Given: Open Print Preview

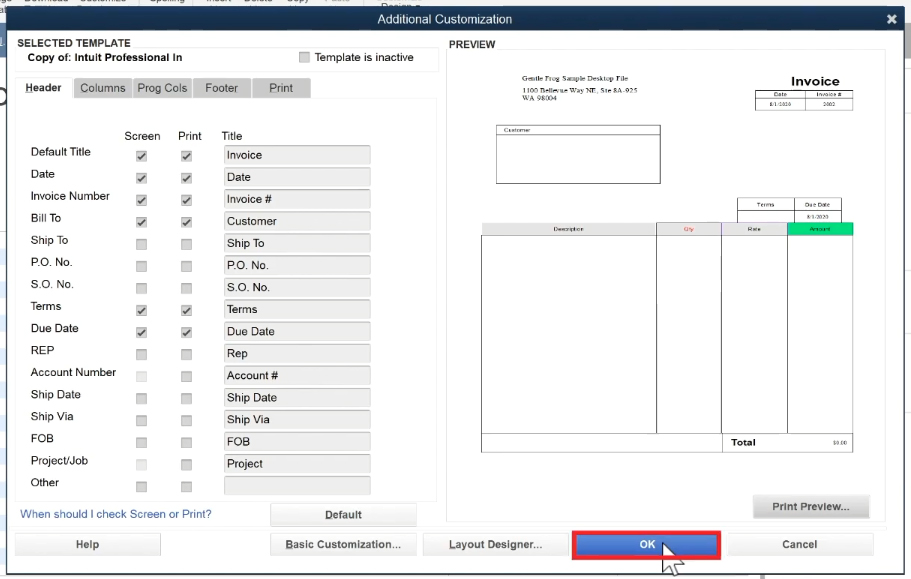Looking at the screenshot, I should [811, 506].
